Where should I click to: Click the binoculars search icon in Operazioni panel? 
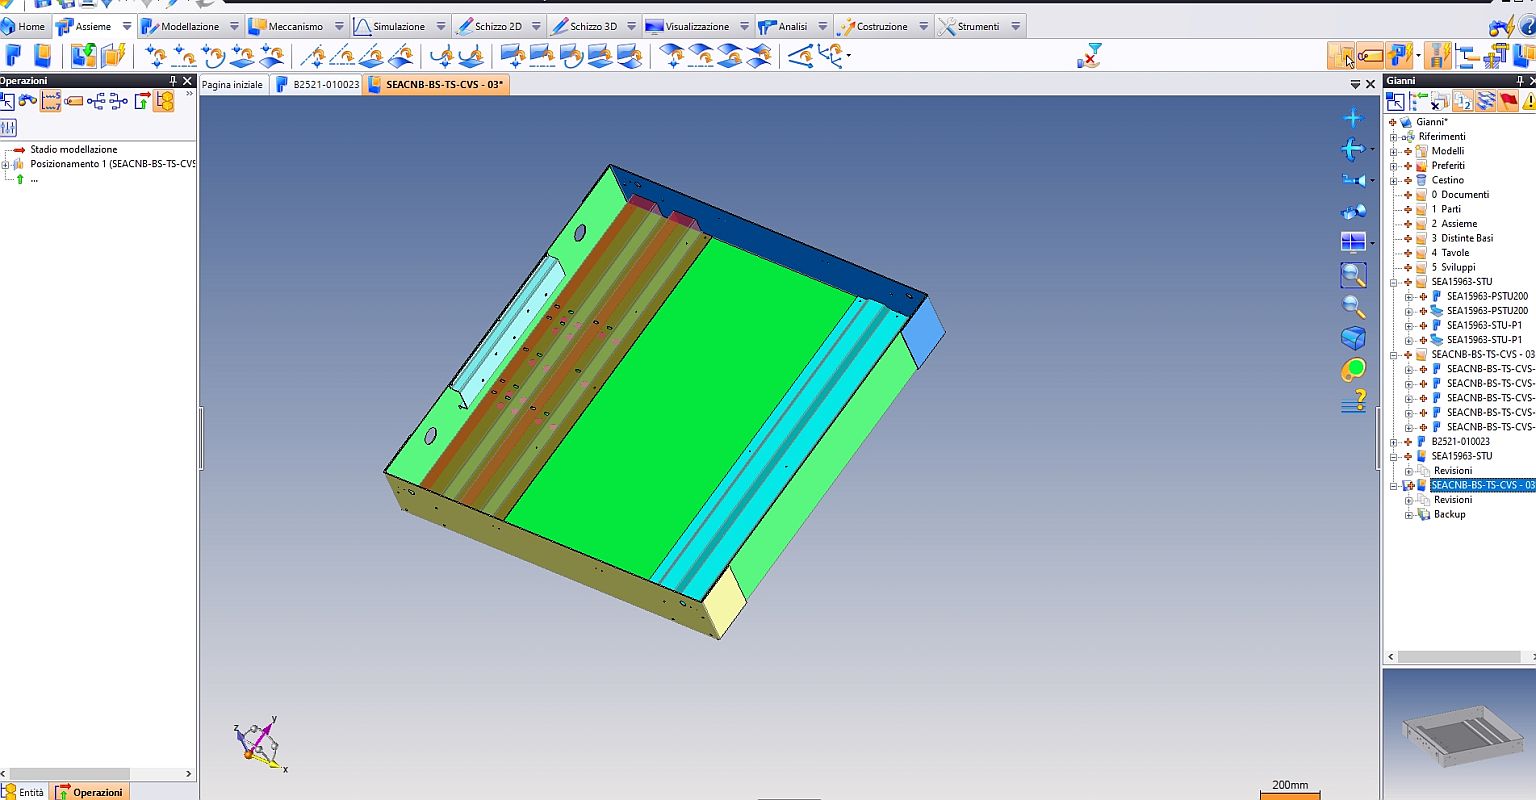point(28,101)
